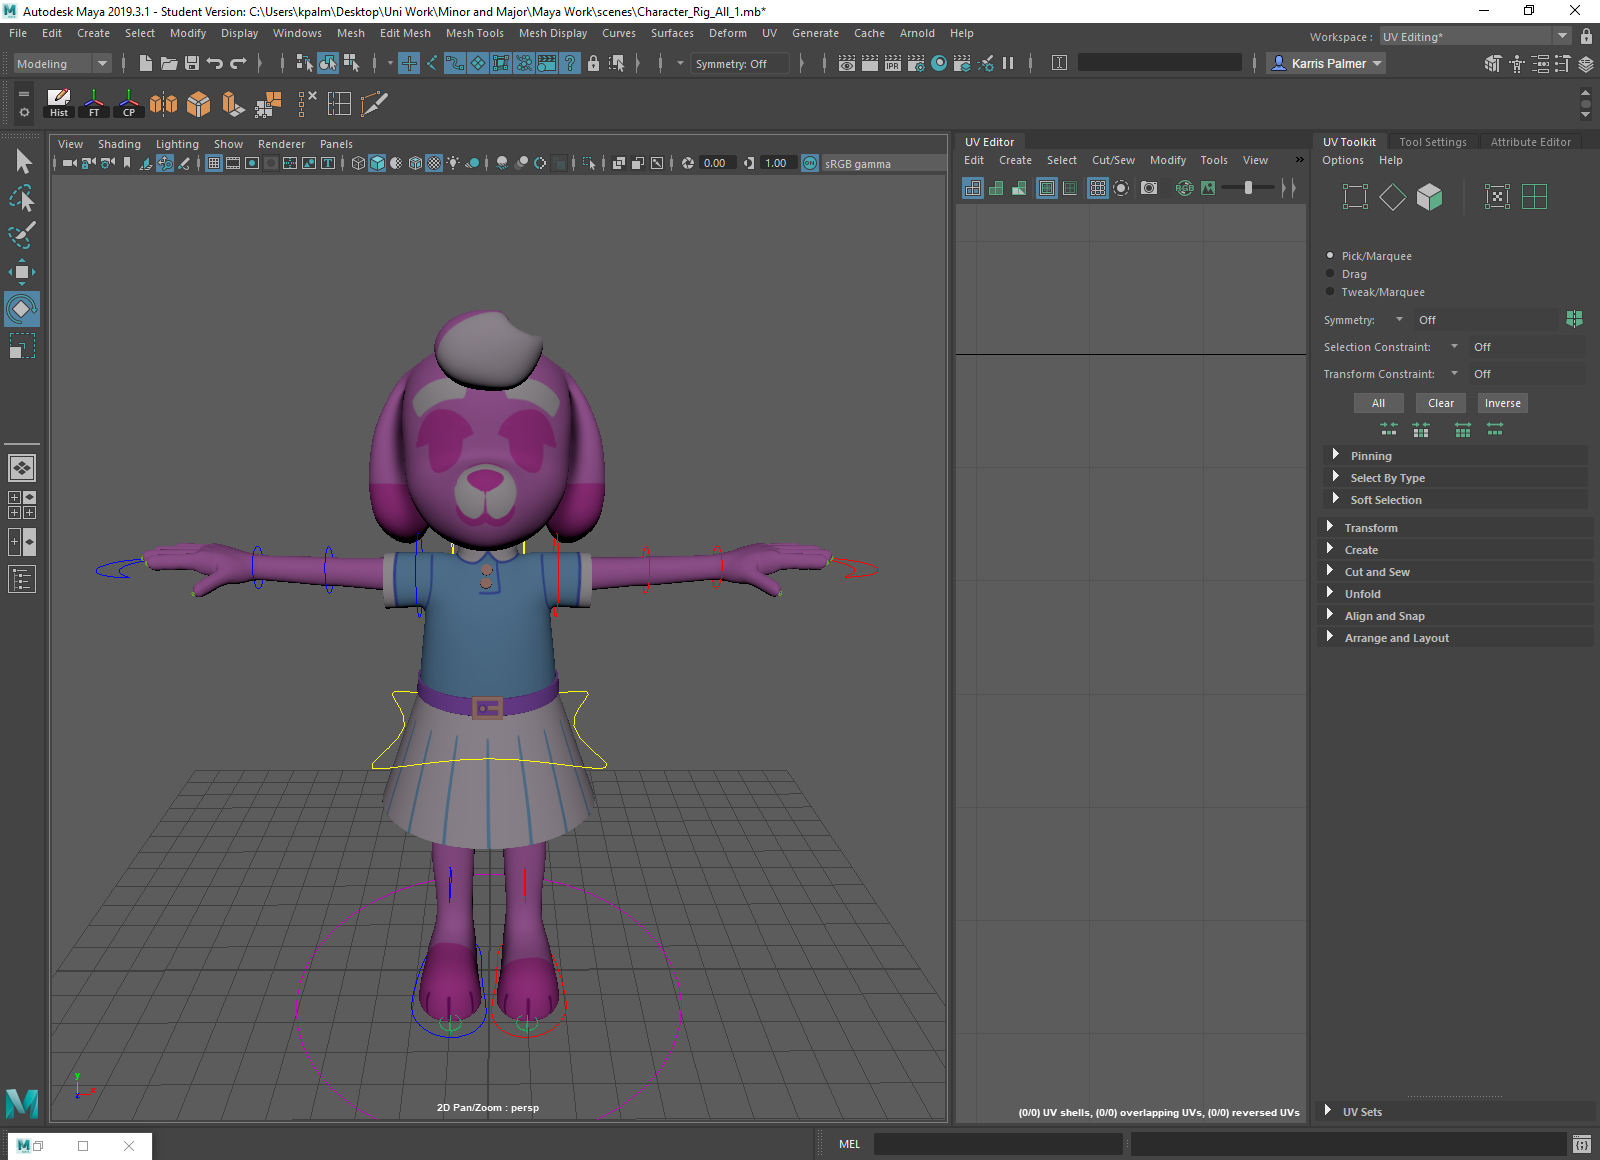Switch to the Attribute Editor tab
The image size is (1600, 1160).
[x=1530, y=142]
